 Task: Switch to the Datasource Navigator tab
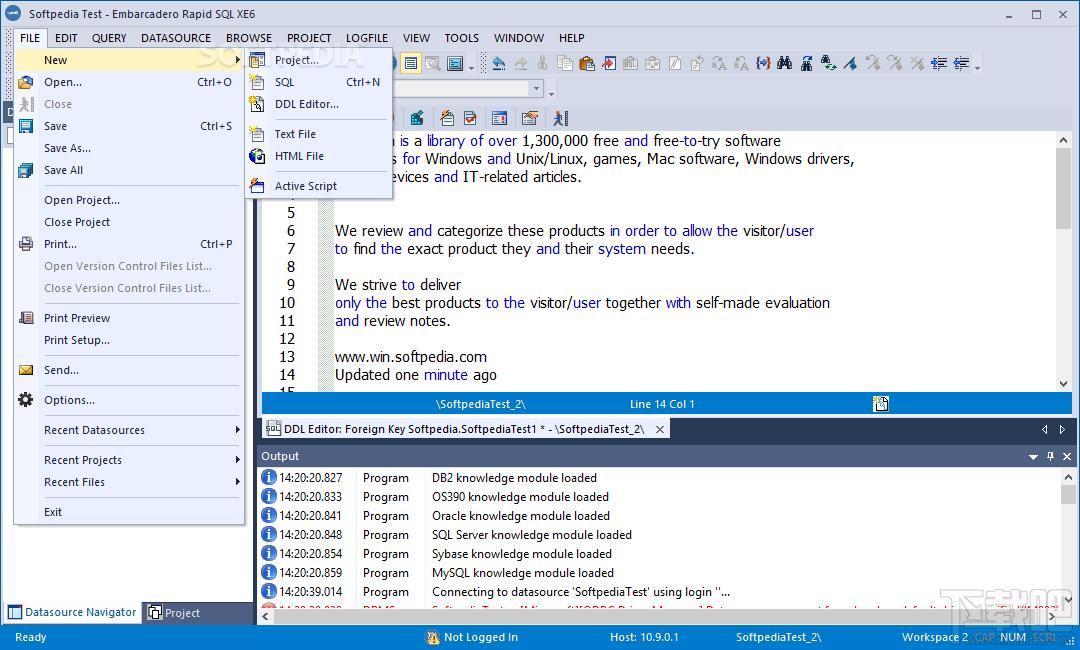point(73,612)
